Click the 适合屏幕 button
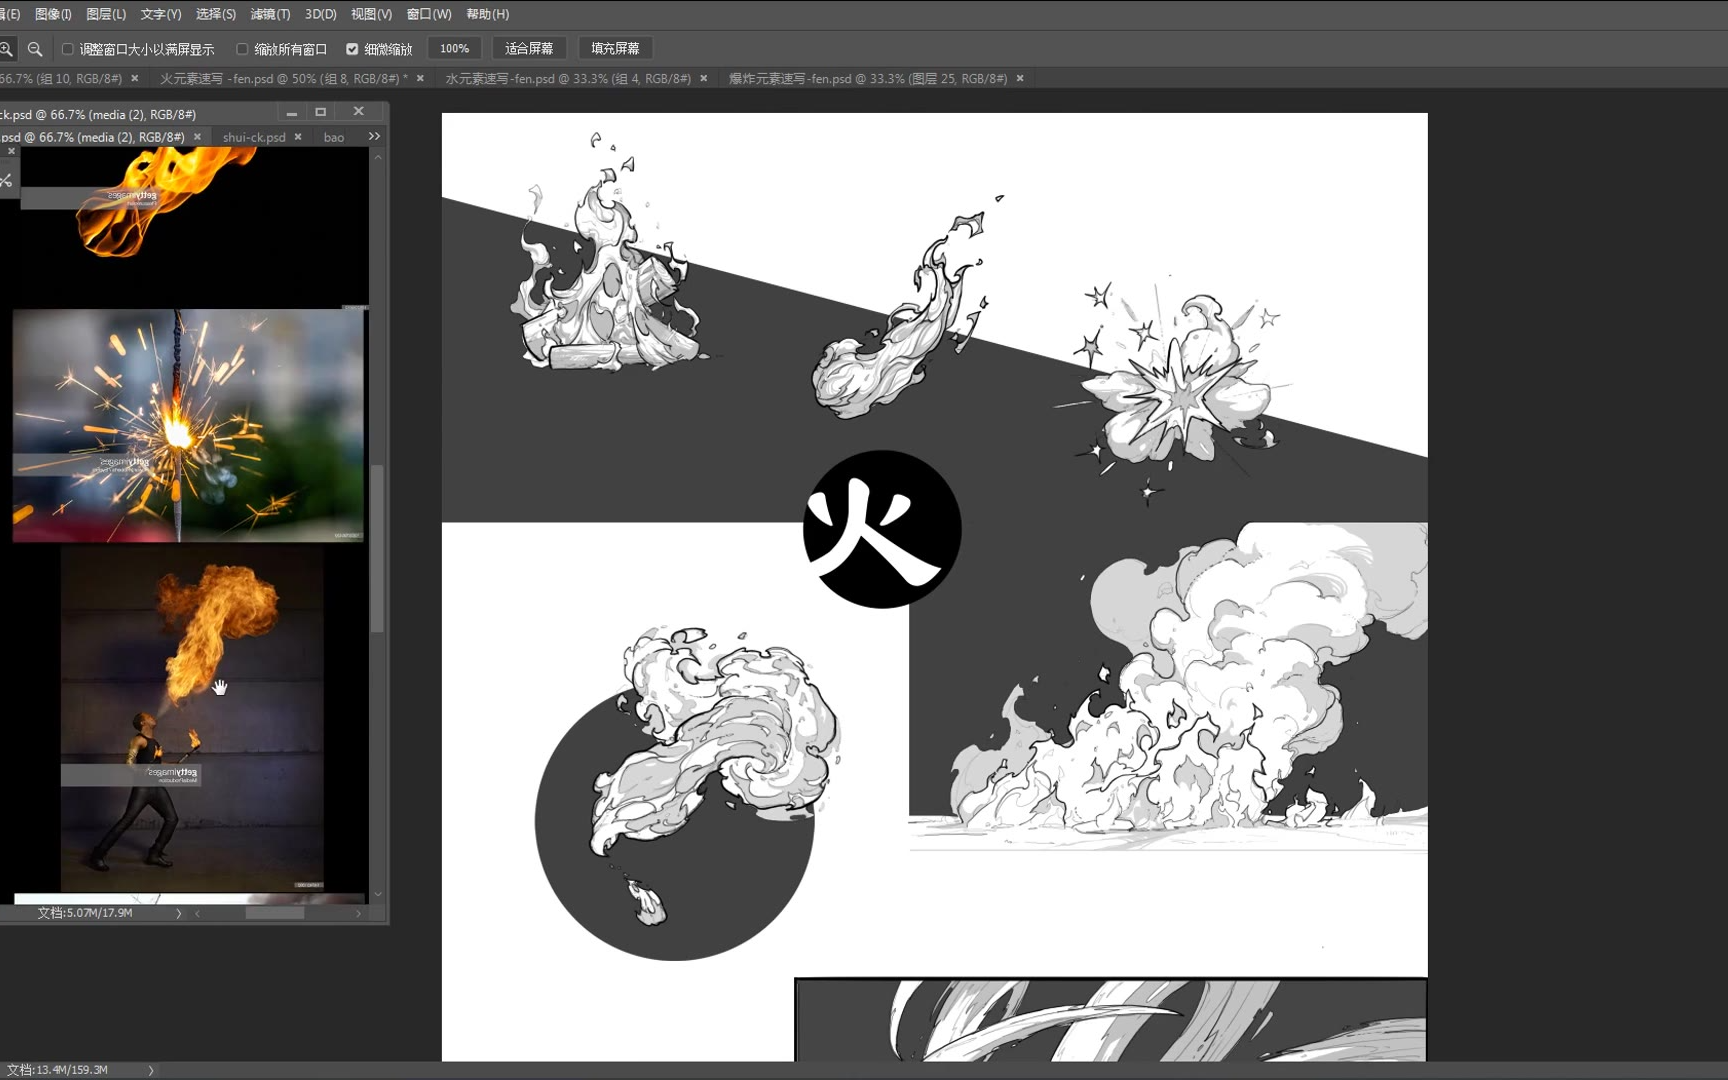 (529, 48)
